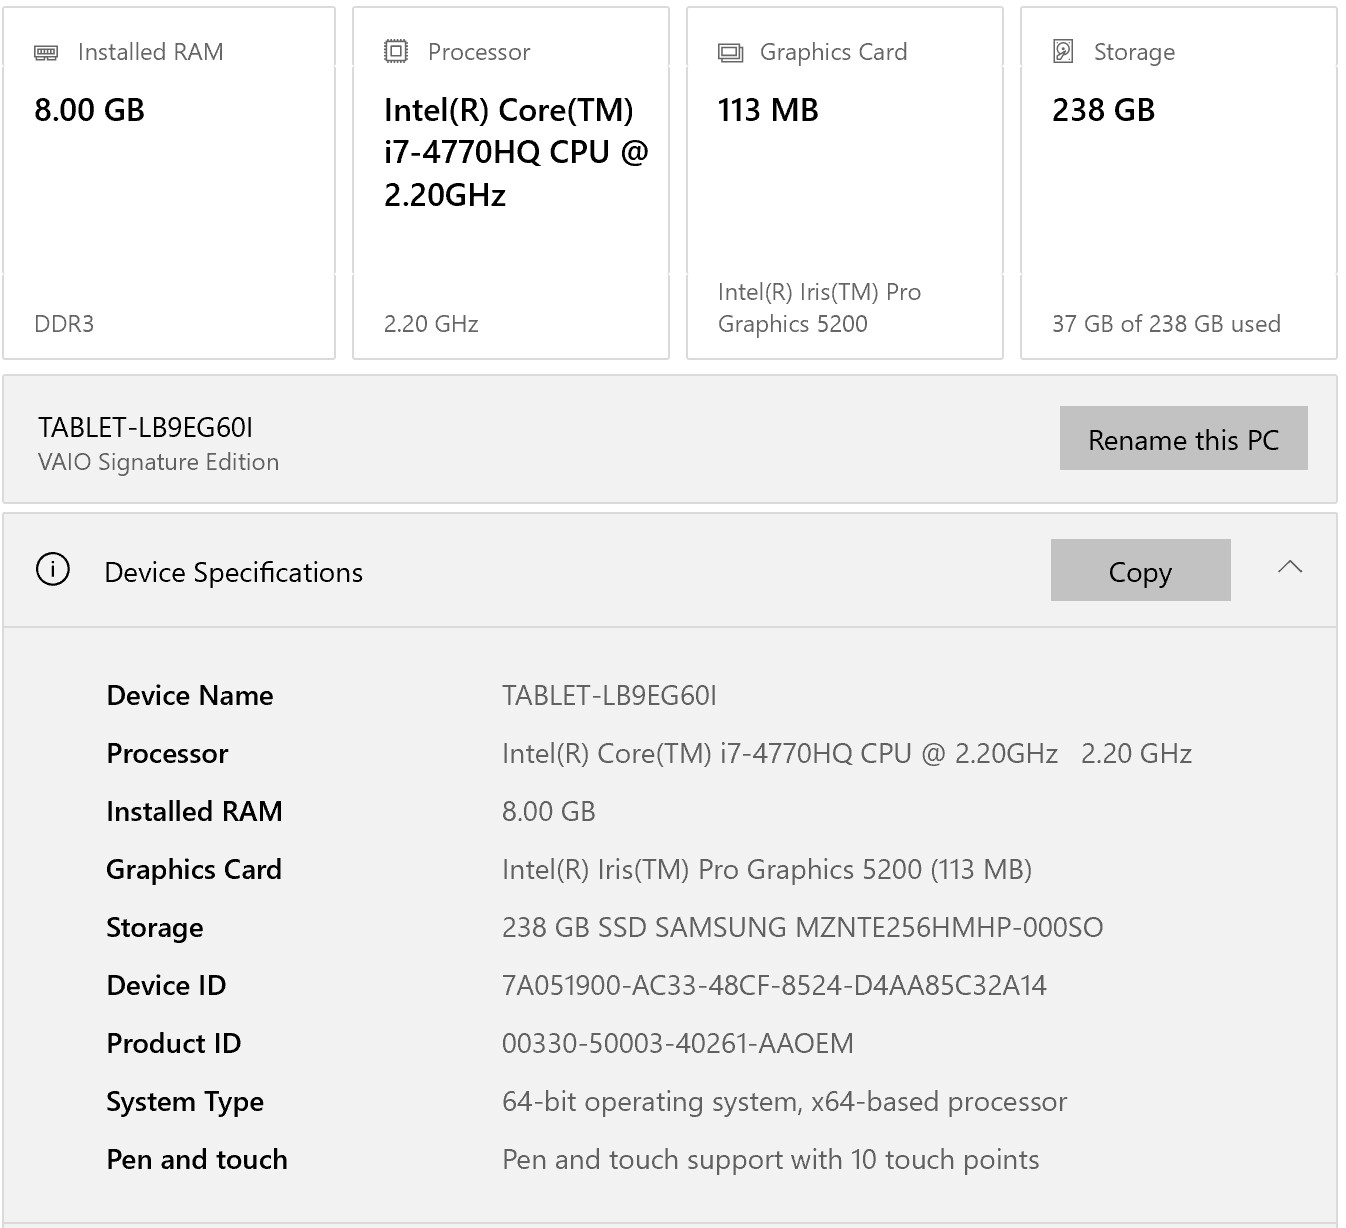This screenshot has width=1346, height=1228.
Task: Click the Device Name label
Action: [190, 696]
